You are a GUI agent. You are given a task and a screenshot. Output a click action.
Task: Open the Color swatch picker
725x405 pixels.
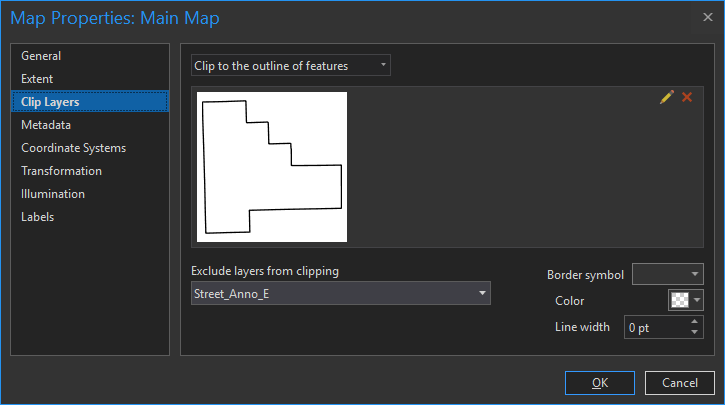point(686,301)
